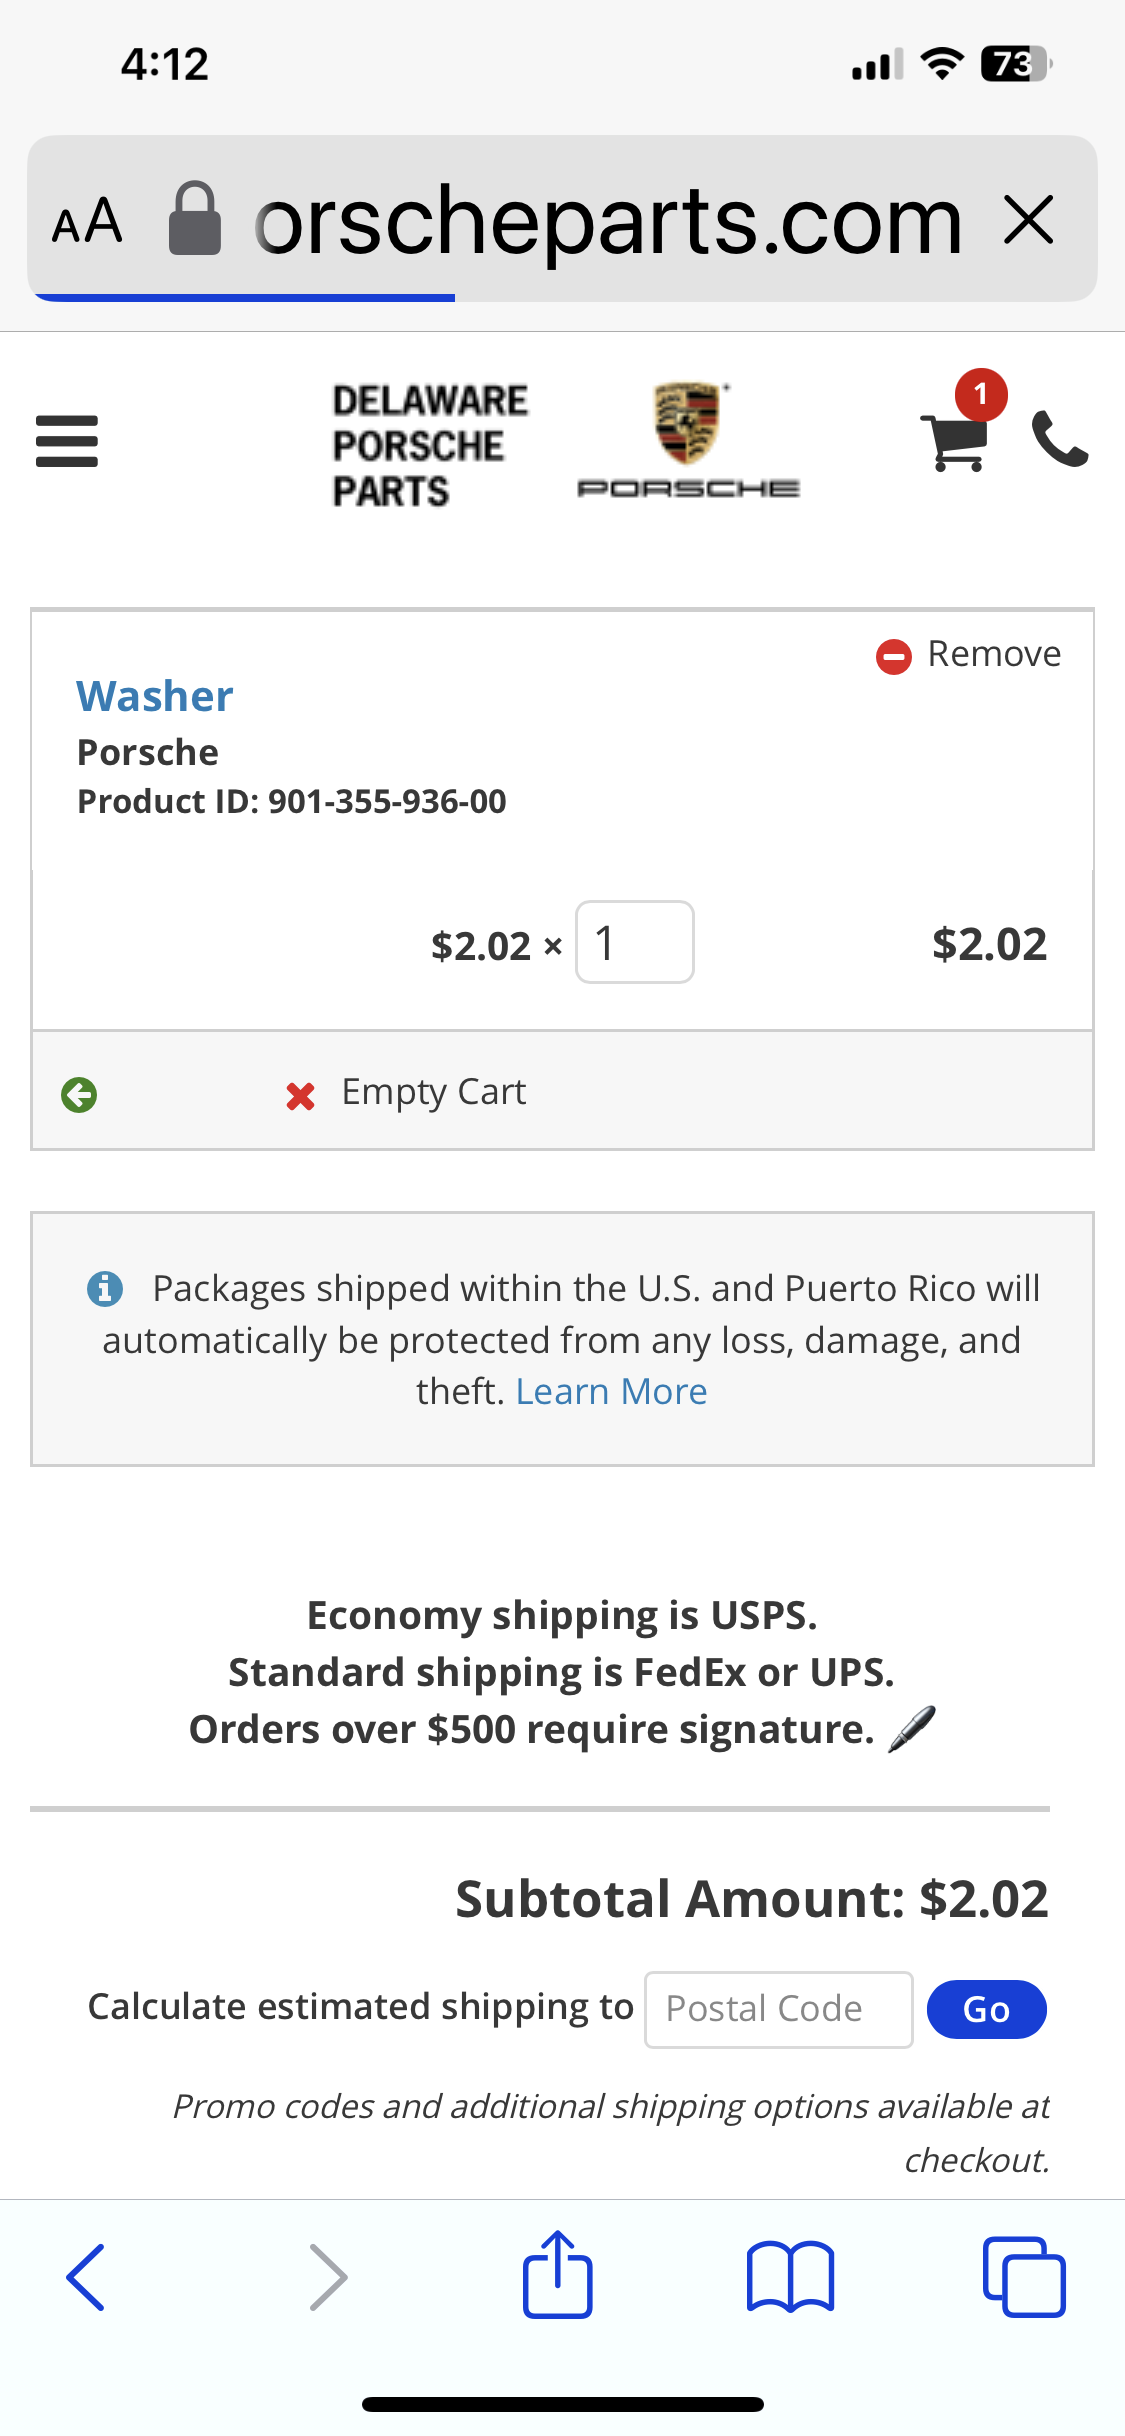Click the Learn More link
Viewport: 1125px width, 2436px height.
pyautogui.click(x=611, y=1392)
